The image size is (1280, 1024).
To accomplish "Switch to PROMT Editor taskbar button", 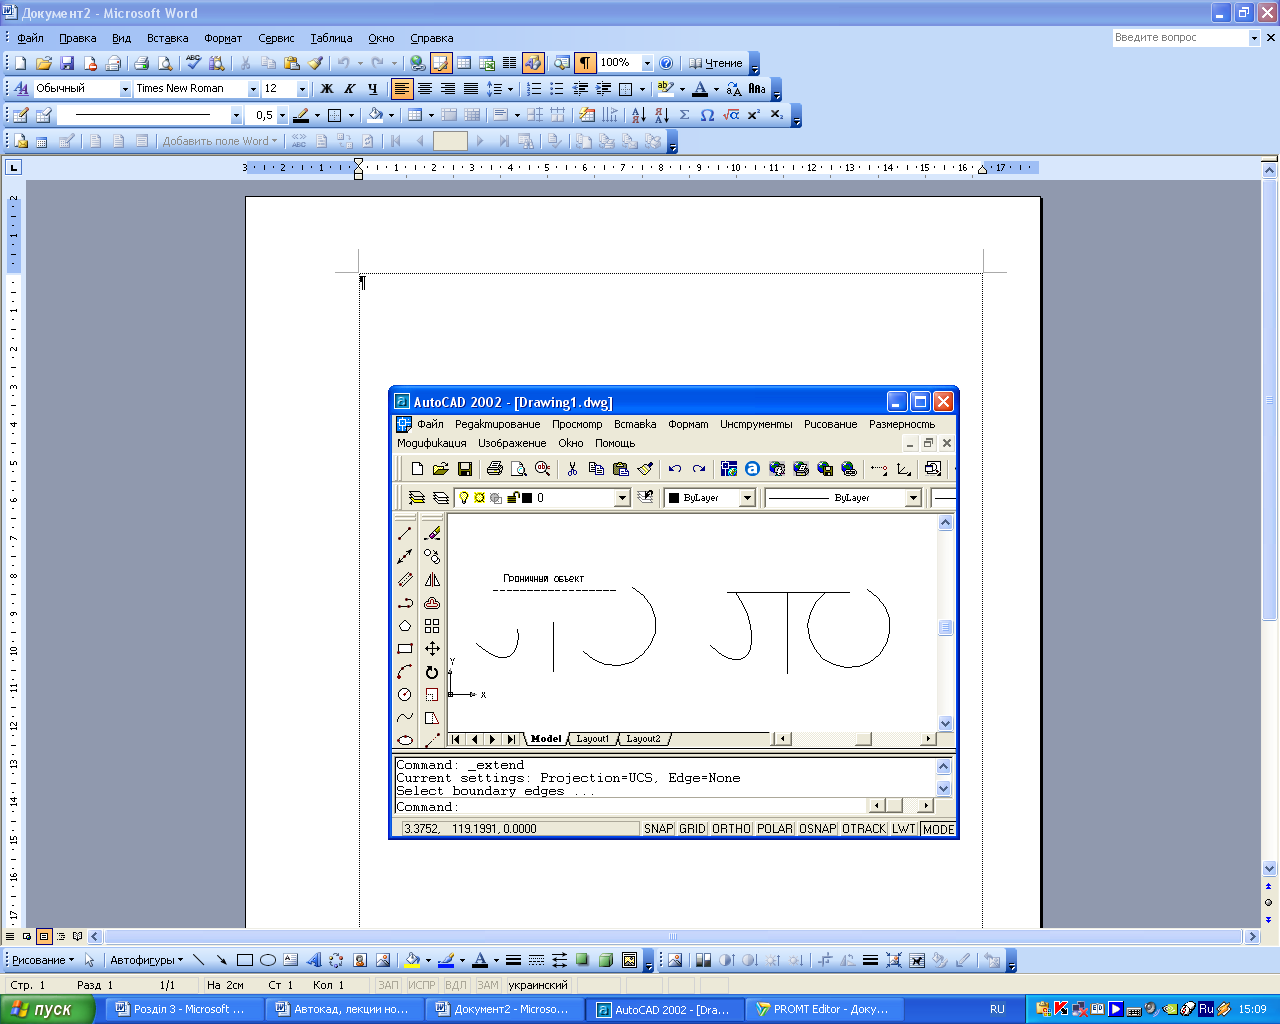I will [x=822, y=1009].
